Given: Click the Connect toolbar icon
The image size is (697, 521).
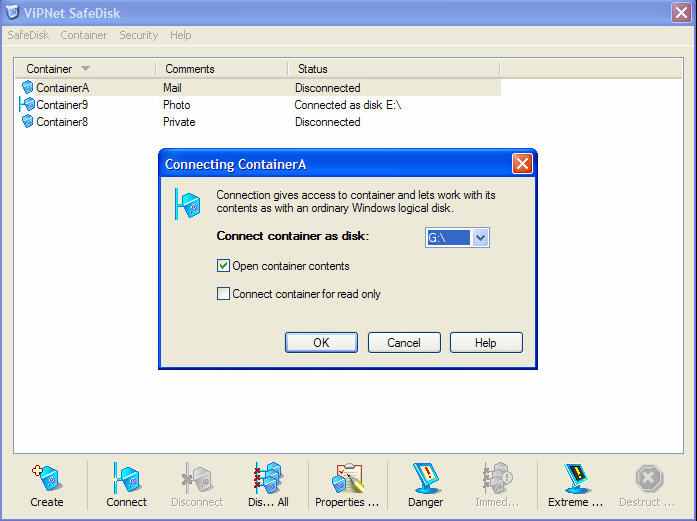Looking at the screenshot, I should click(x=126, y=478).
